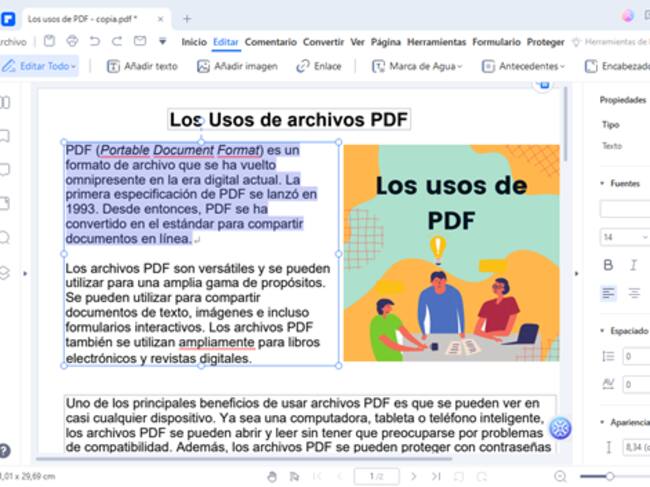The image size is (650, 487).
Task: Switch to the Comentario tab
Action: [x=270, y=42]
